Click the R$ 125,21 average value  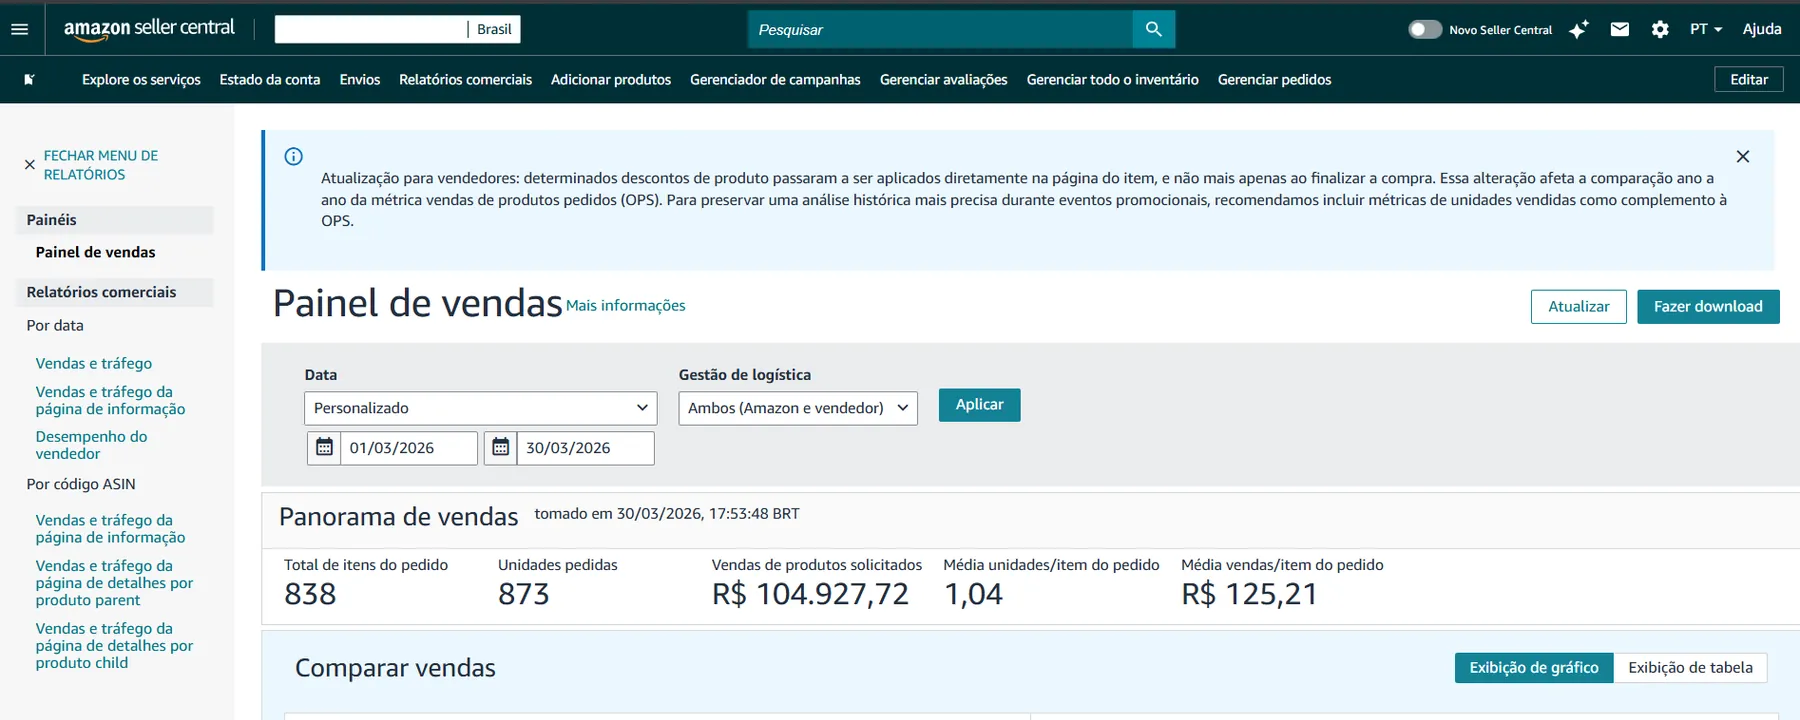pos(1250,594)
